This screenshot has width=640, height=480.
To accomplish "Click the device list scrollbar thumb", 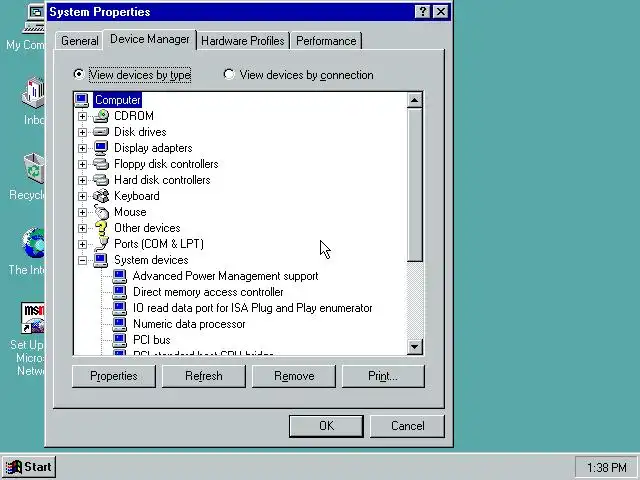I will click(414, 185).
